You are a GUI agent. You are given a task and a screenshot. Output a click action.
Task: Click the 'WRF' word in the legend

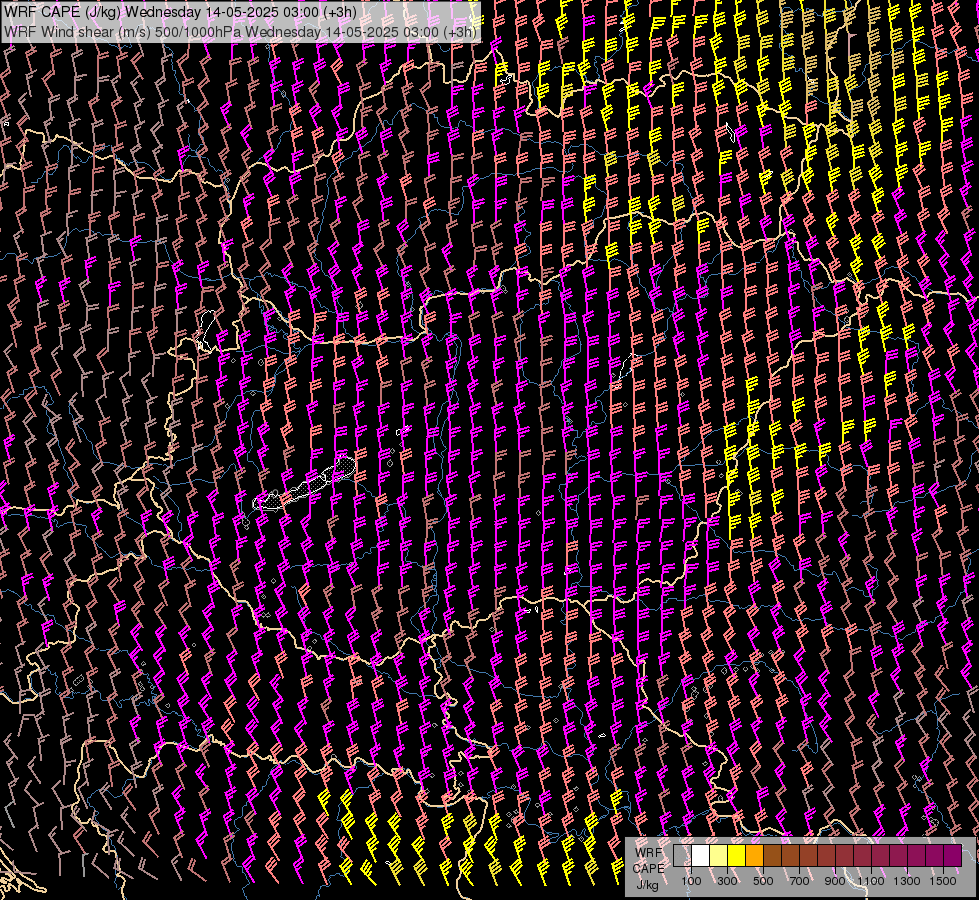649,853
